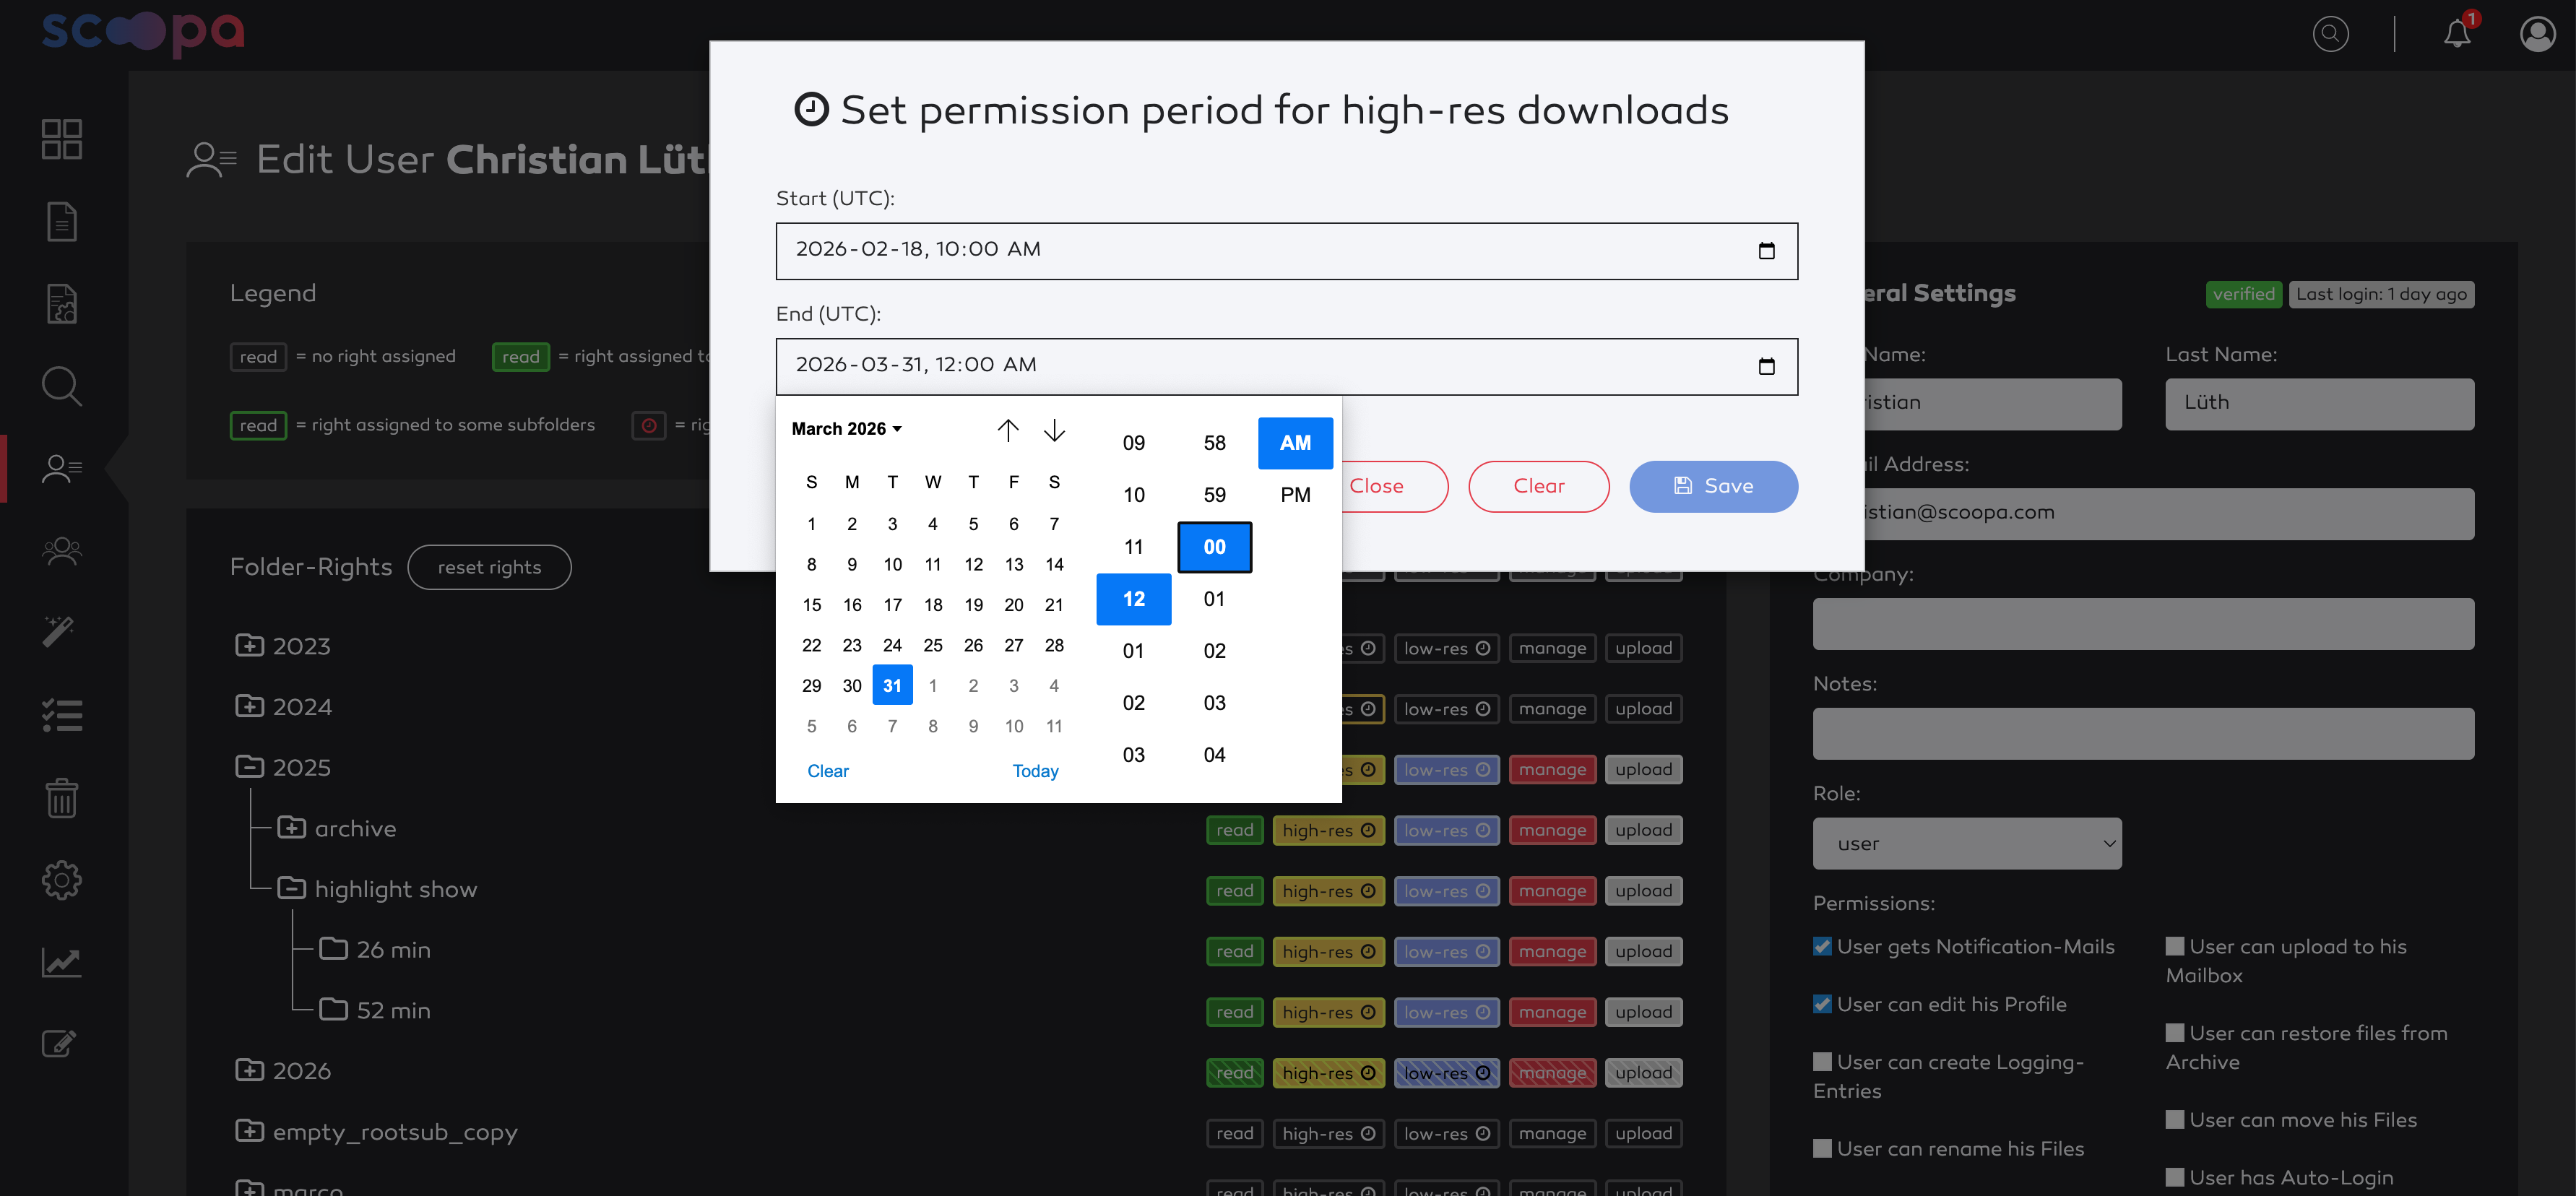Open the dashboard grid icon in sidebar

point(61,139)
